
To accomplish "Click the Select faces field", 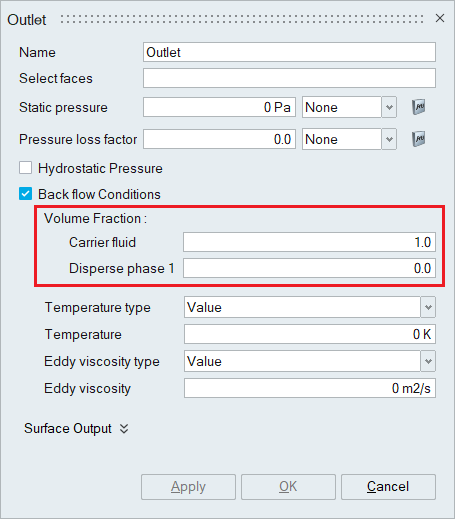I will (289, 78).
